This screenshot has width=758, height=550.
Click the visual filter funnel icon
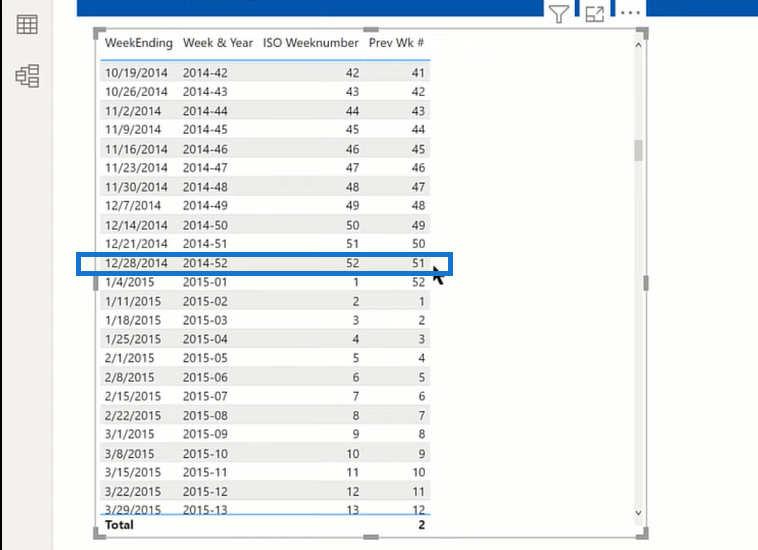click(x=559, y=14)
